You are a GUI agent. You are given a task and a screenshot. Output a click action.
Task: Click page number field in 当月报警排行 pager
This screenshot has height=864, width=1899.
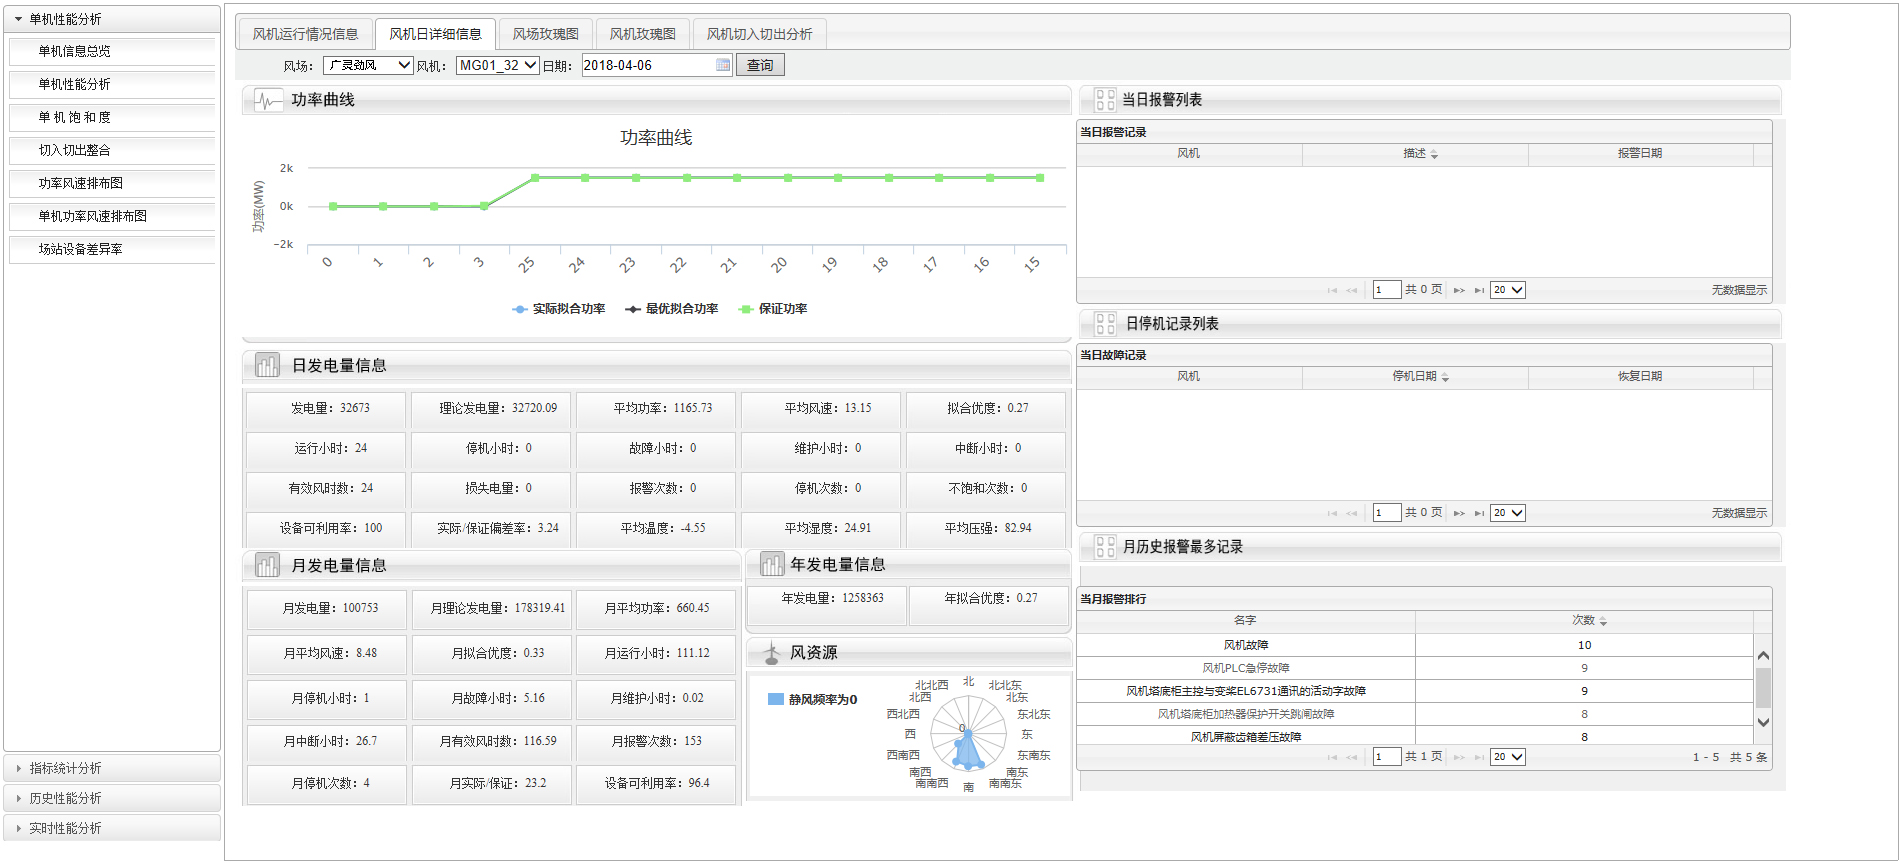pyautogui.click(x=1387, y=757)
